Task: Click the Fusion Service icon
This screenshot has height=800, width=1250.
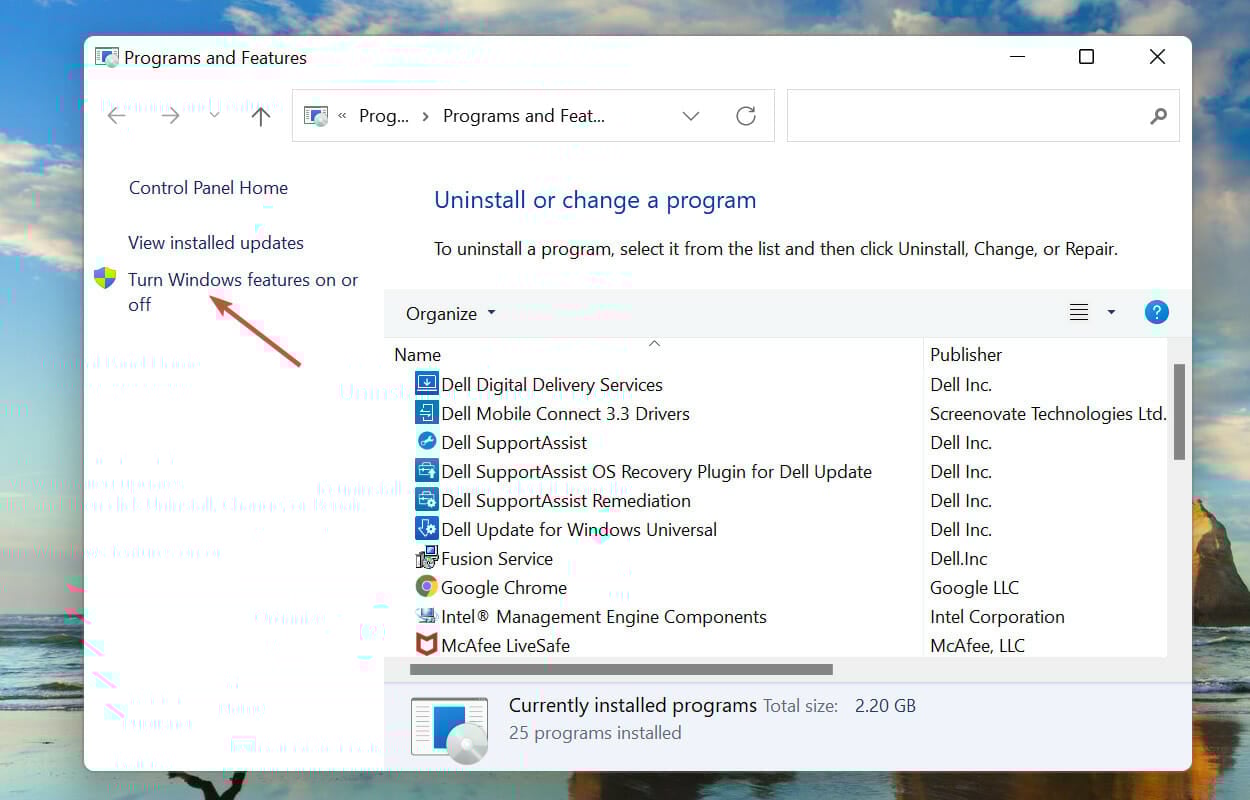Action: pos(427,558)
